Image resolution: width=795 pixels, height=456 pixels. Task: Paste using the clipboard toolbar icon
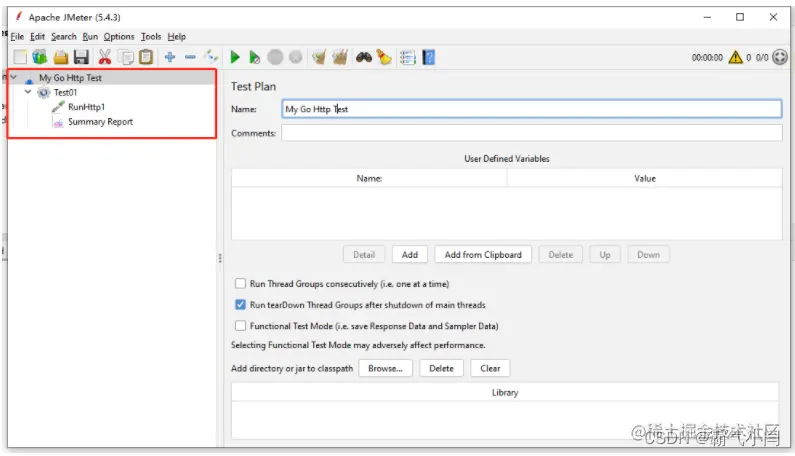coord(146,57)
